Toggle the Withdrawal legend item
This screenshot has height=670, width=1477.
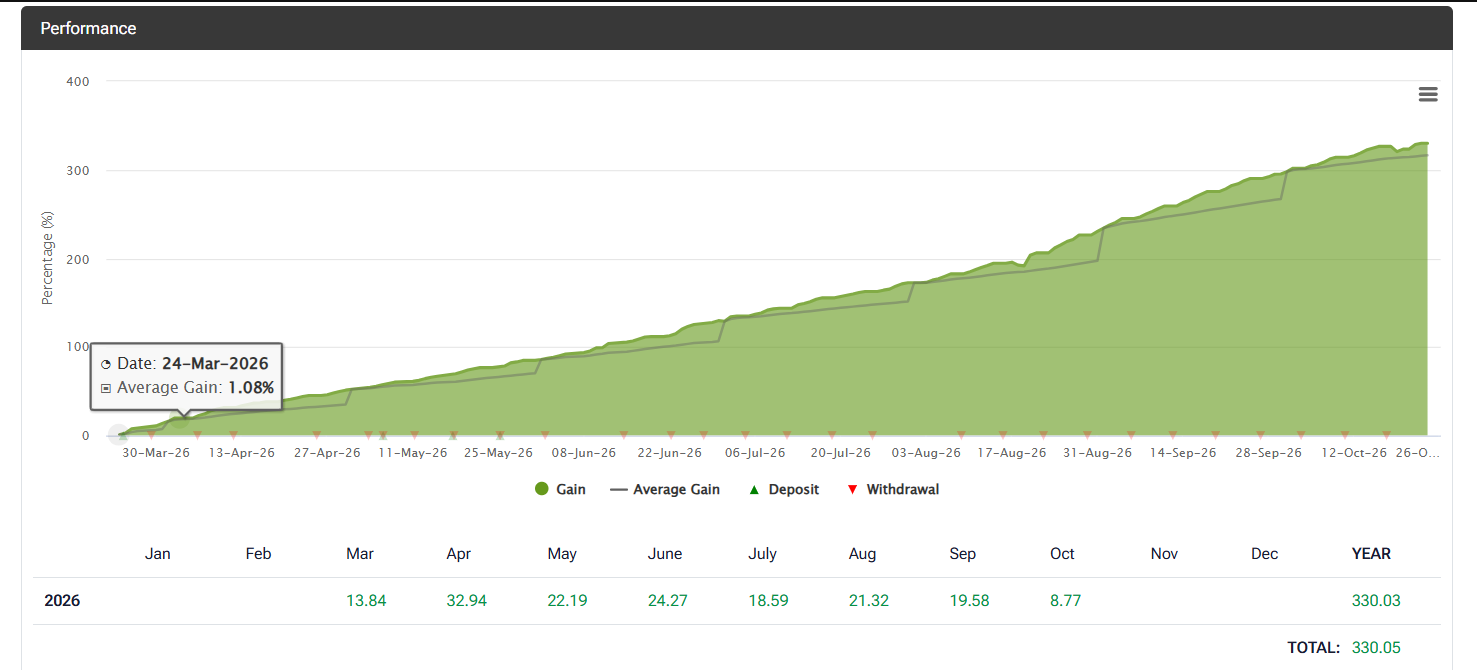point(893,490)
